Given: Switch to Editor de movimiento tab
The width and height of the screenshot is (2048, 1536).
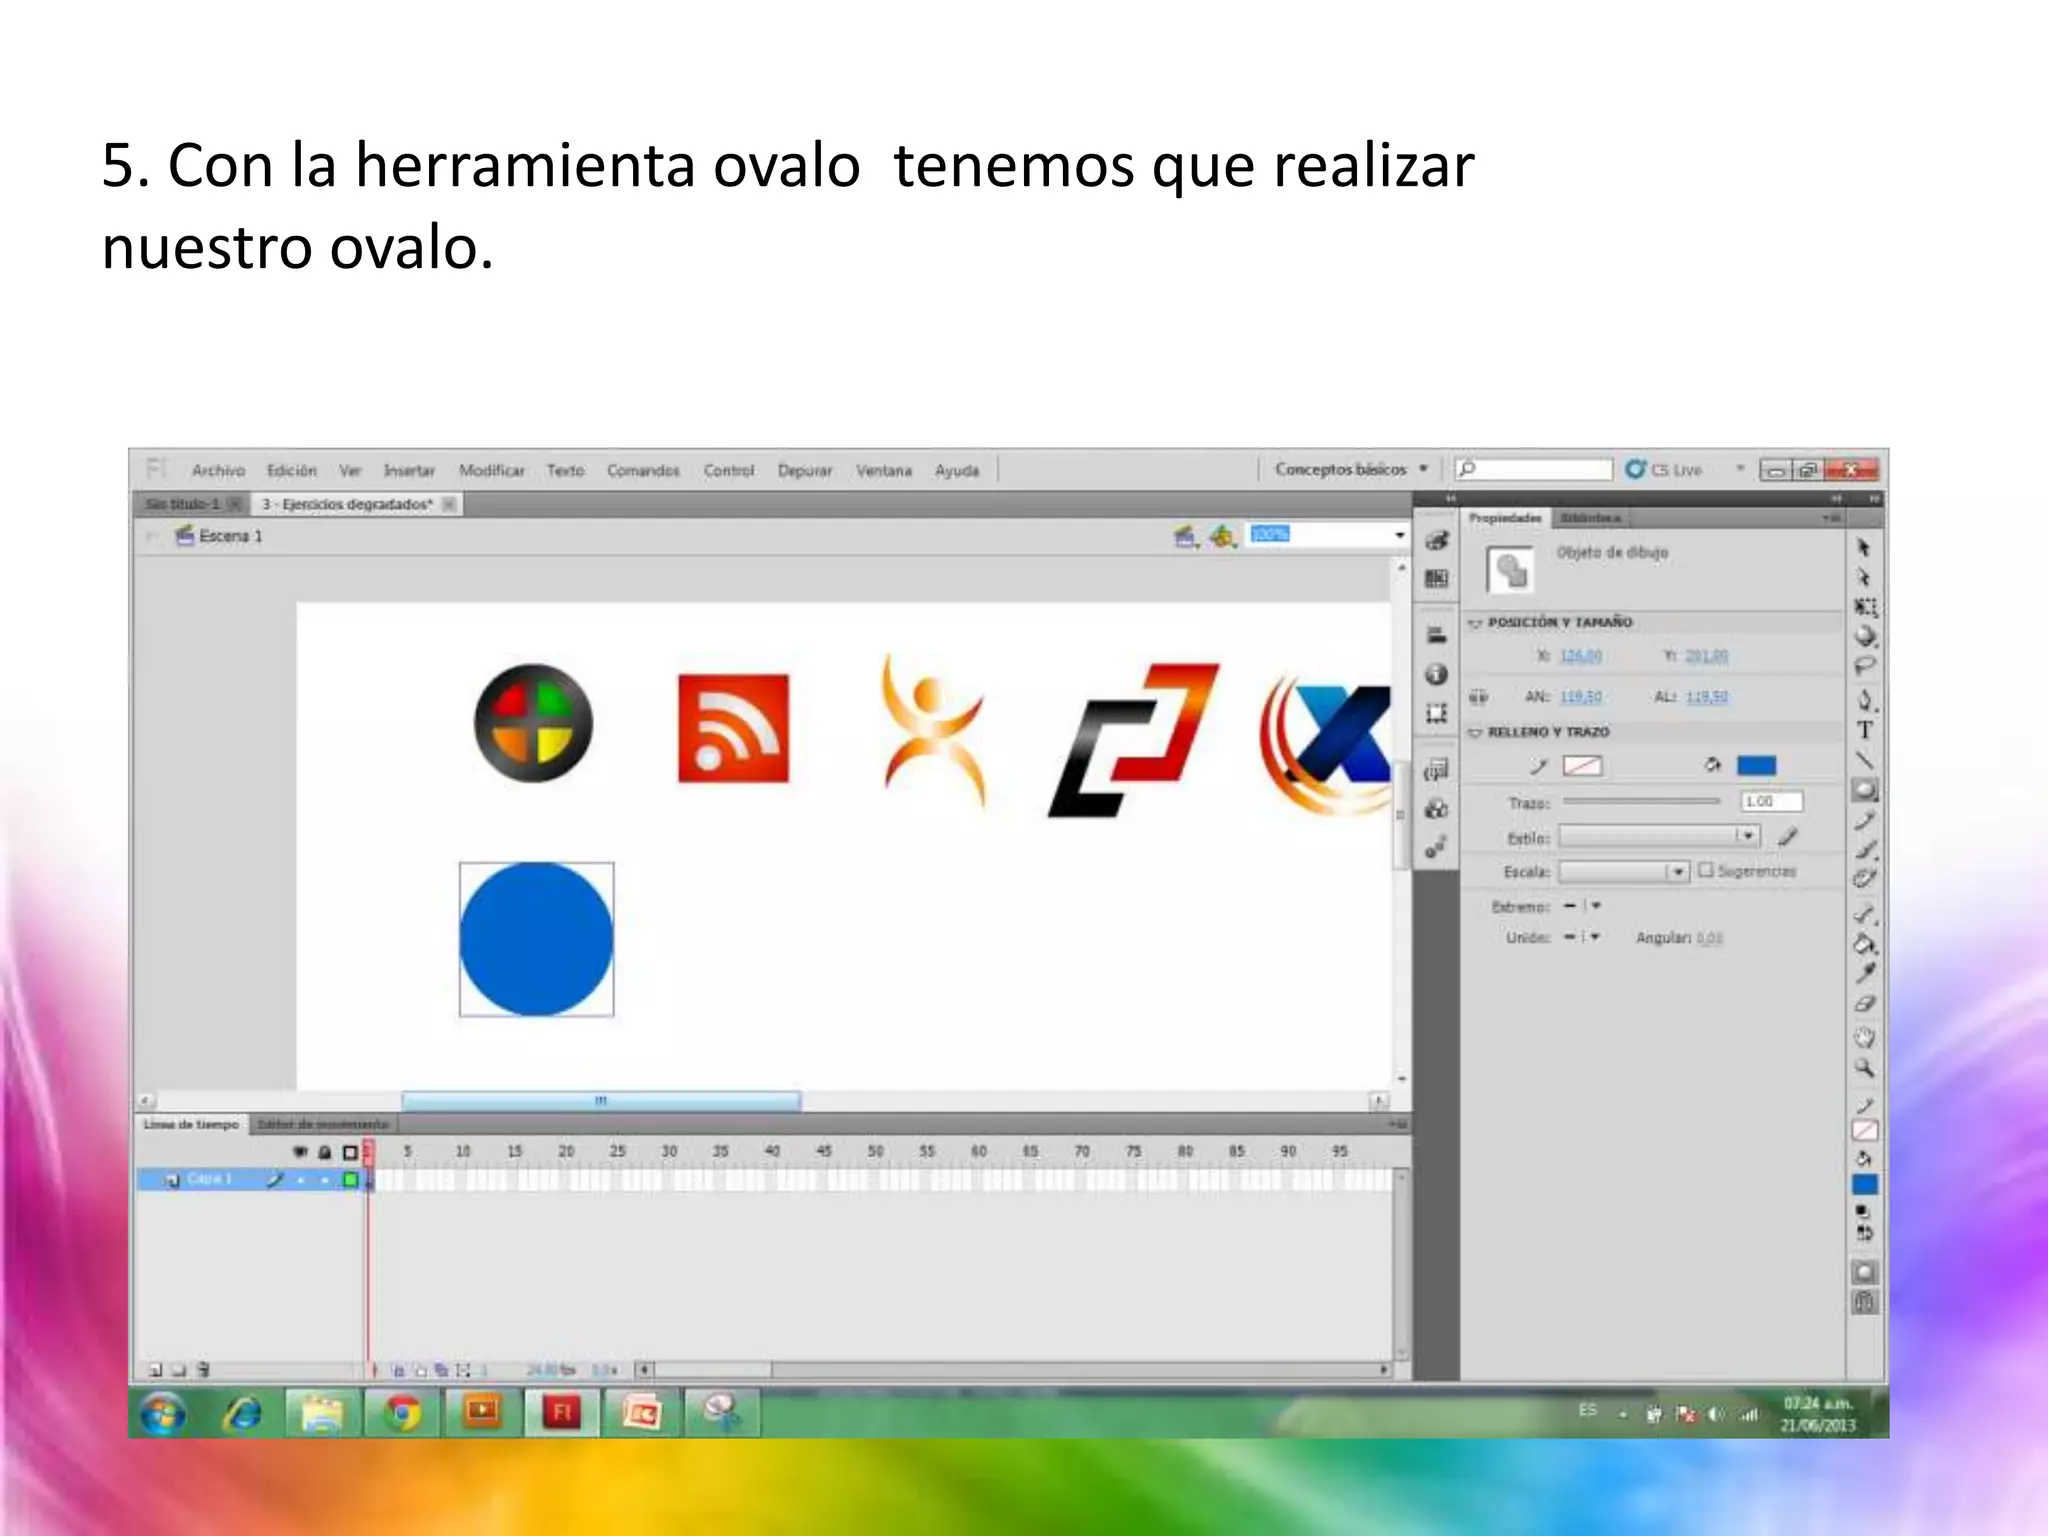Looking at the screenshot, I should [x=322, y=1125].
